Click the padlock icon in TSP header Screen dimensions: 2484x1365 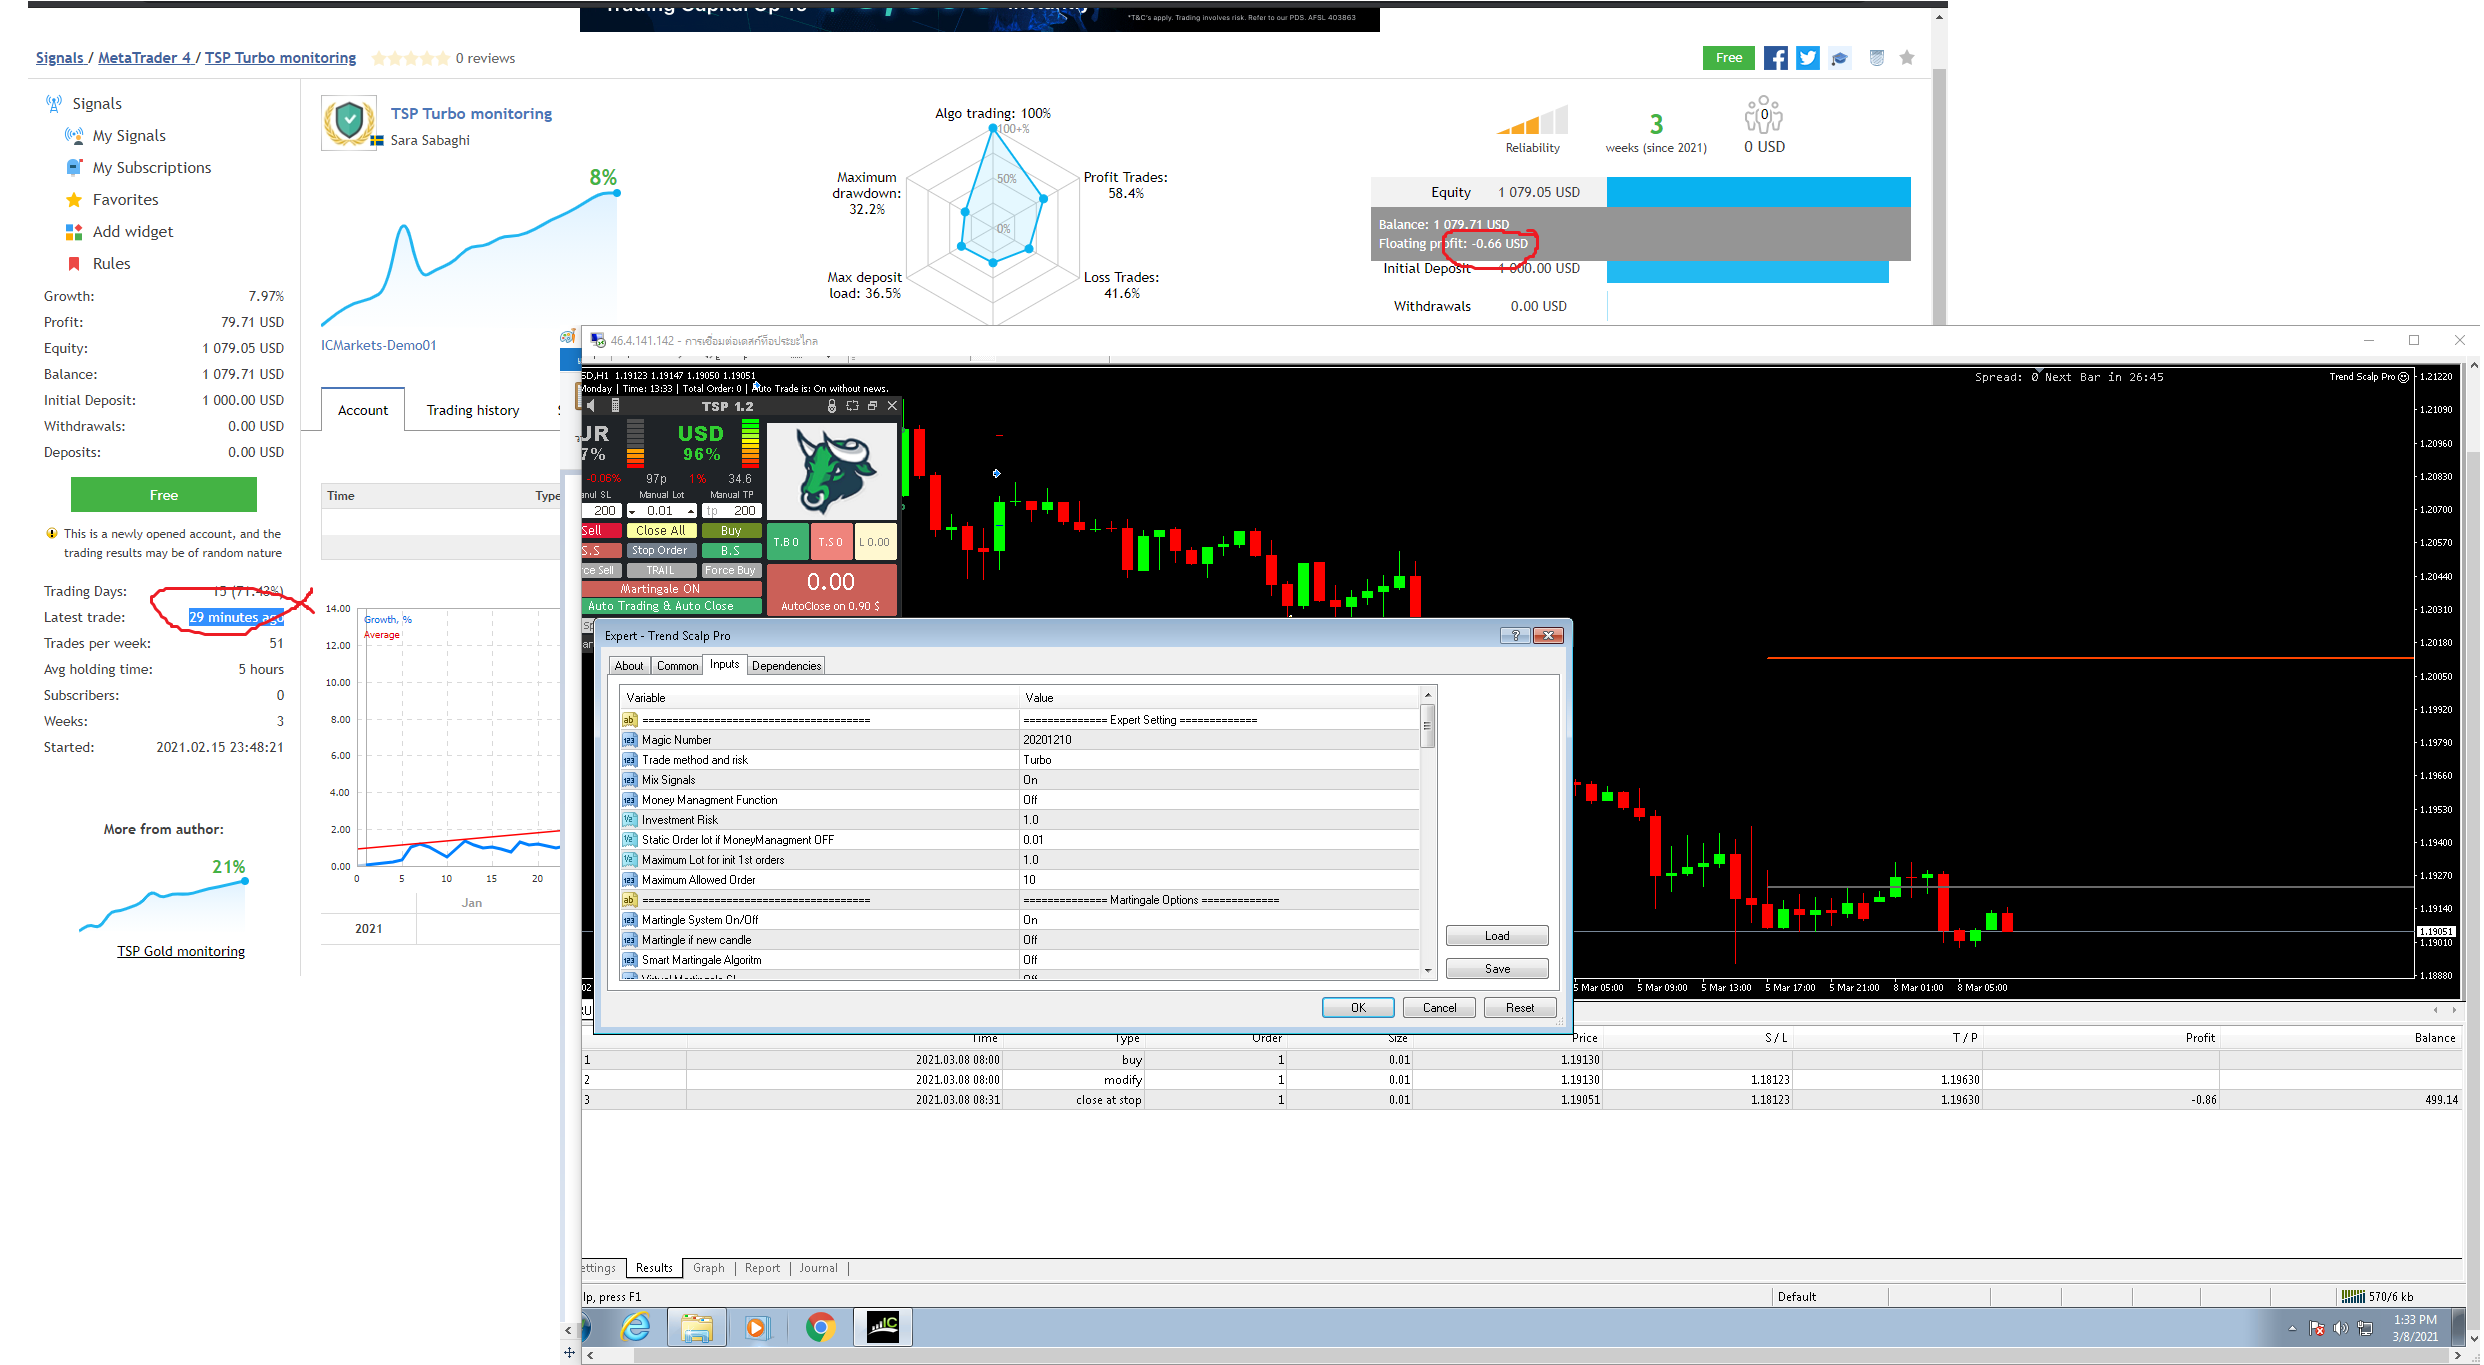pyautogui.click(x=831, y=406)
